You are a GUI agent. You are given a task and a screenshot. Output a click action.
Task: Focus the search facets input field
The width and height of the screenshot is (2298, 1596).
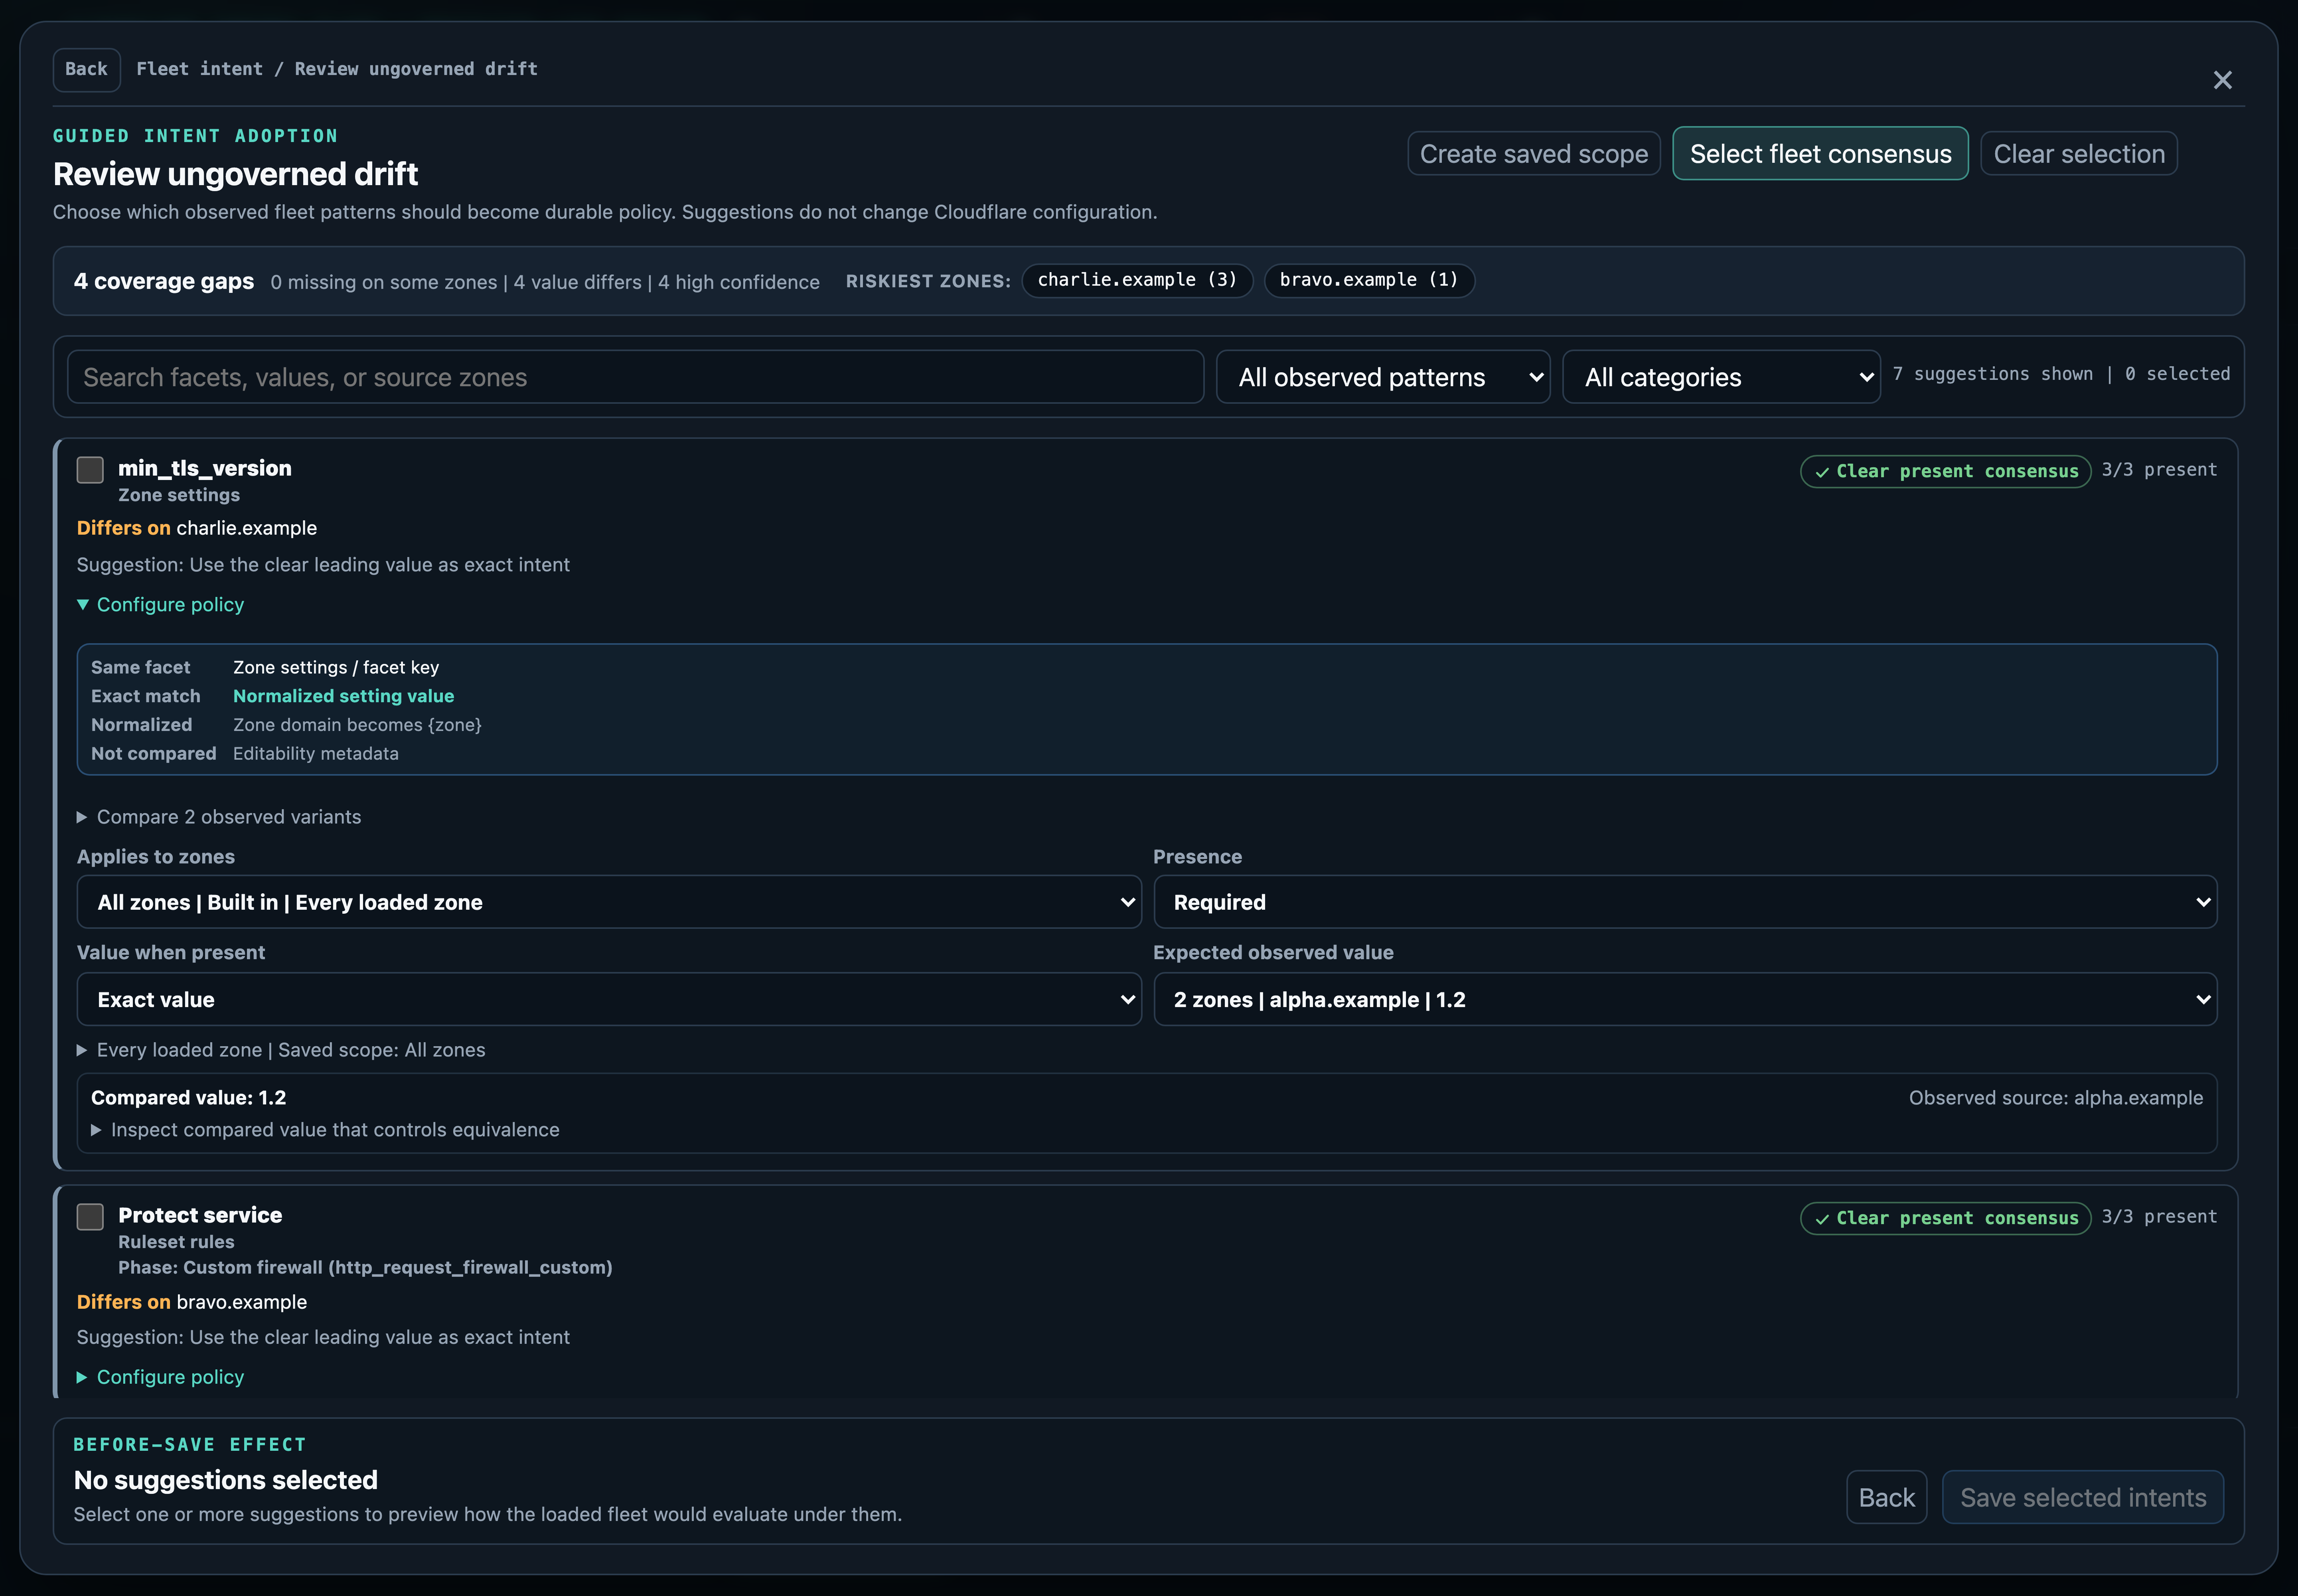[x=635, y=377]
